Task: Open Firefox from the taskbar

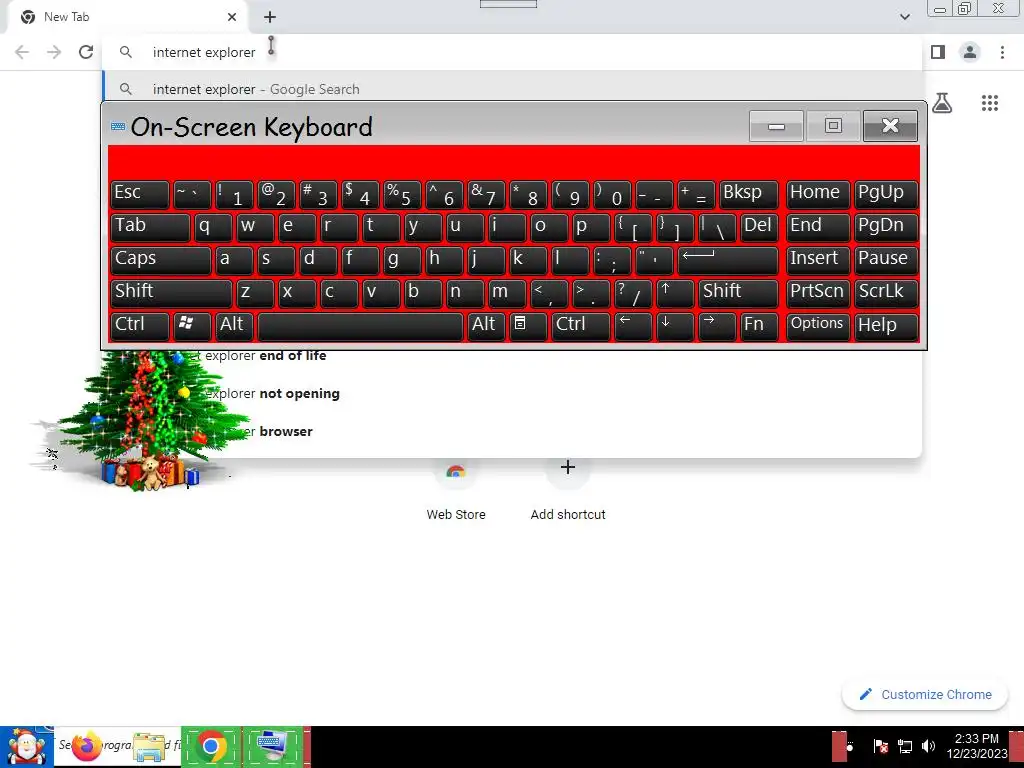Action: pos(86,747)
